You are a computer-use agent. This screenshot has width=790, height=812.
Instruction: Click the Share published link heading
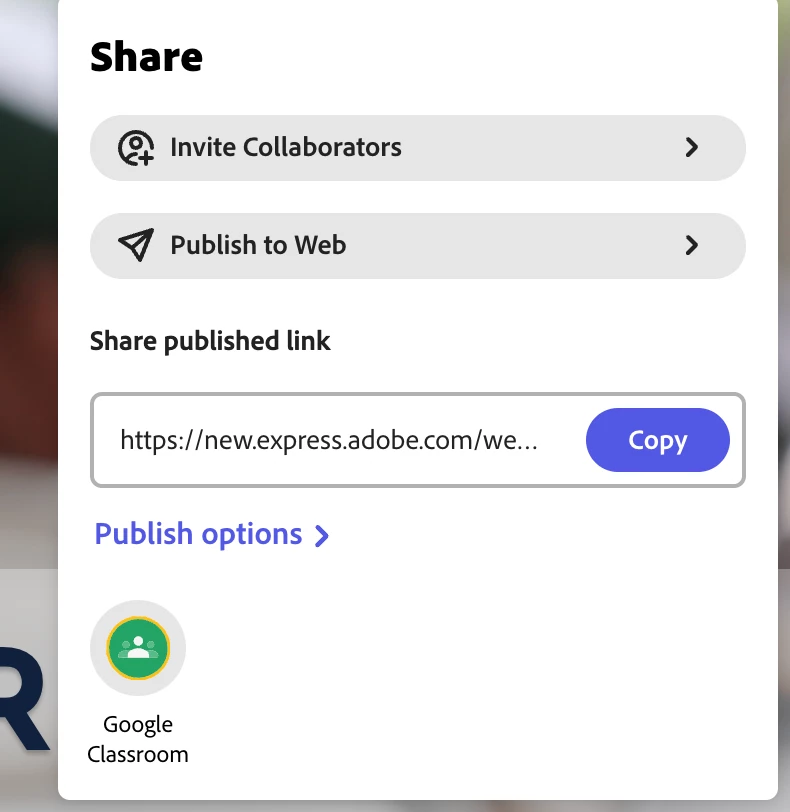tap(210, 341)
